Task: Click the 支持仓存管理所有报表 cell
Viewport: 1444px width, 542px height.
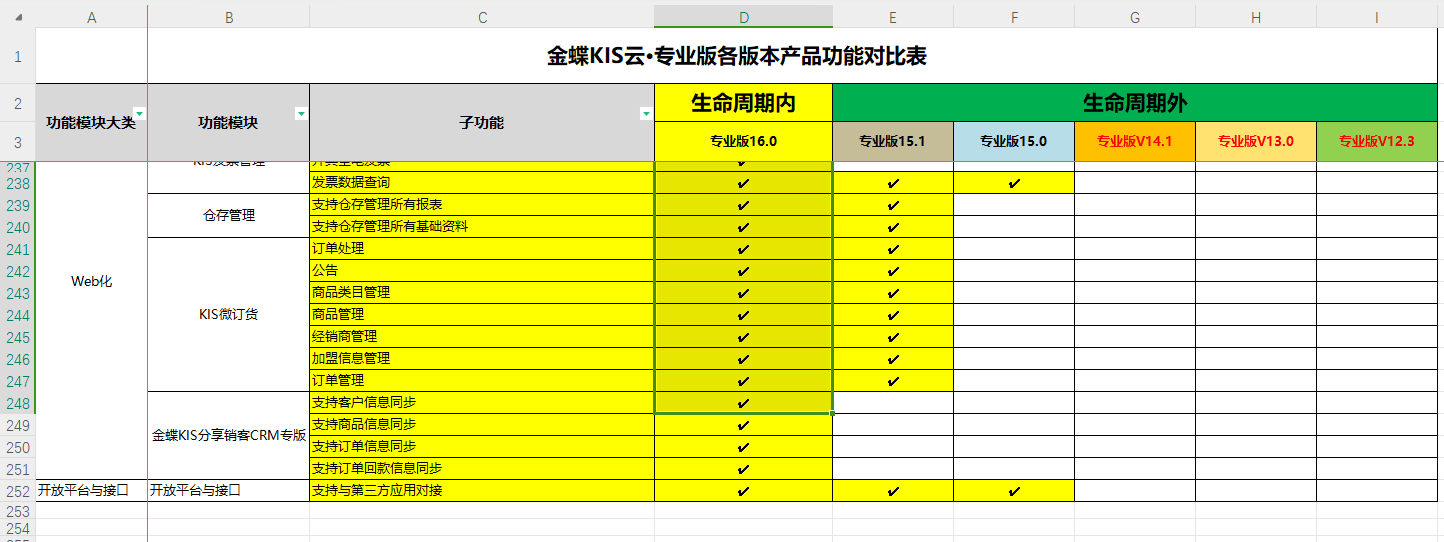Action: pos(482,205)
